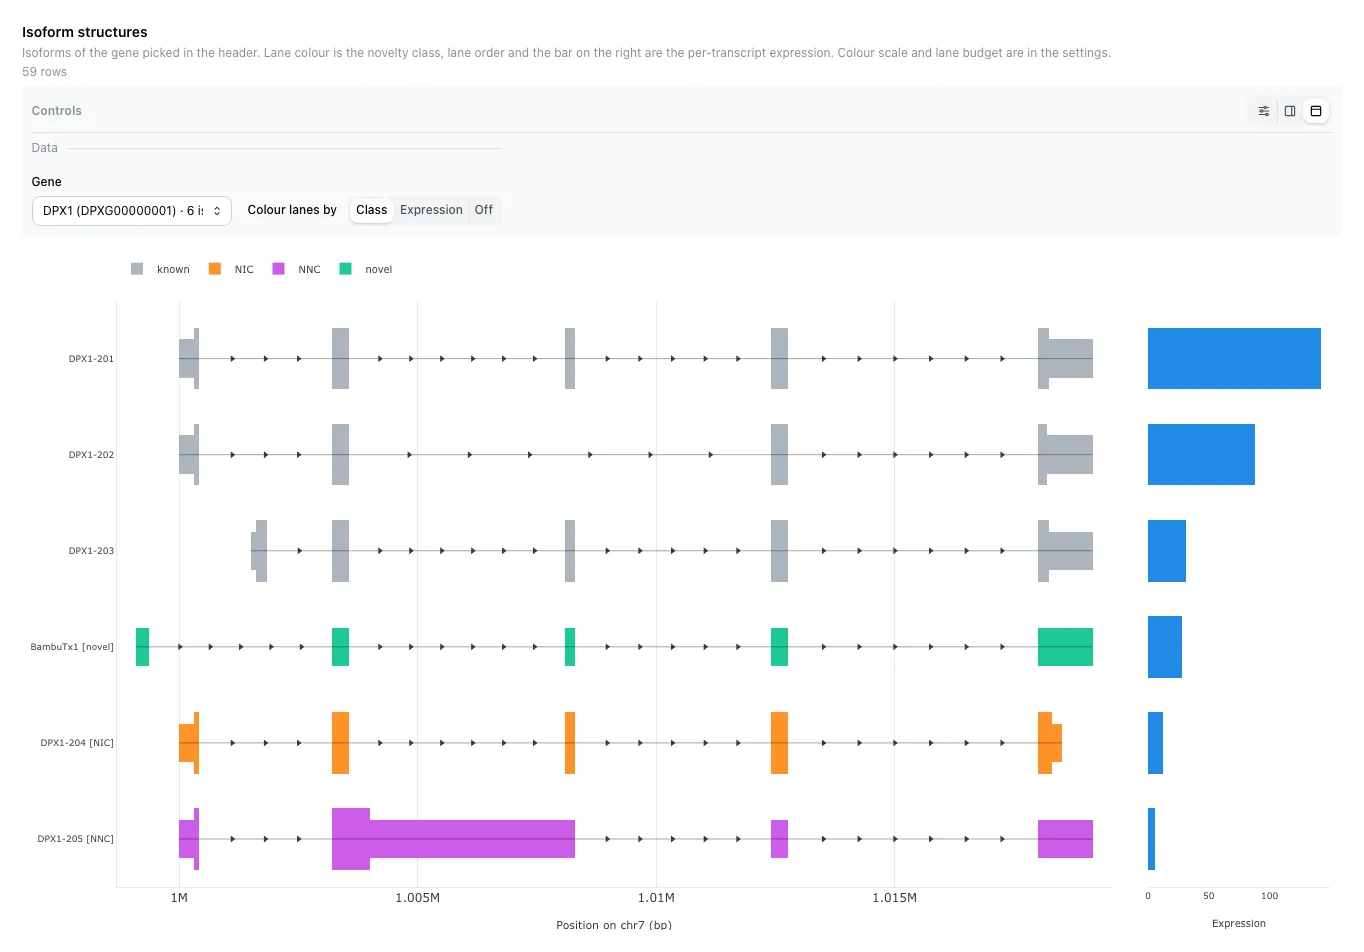Click the 1.01M axis tick label

click(x=656, y=898)
